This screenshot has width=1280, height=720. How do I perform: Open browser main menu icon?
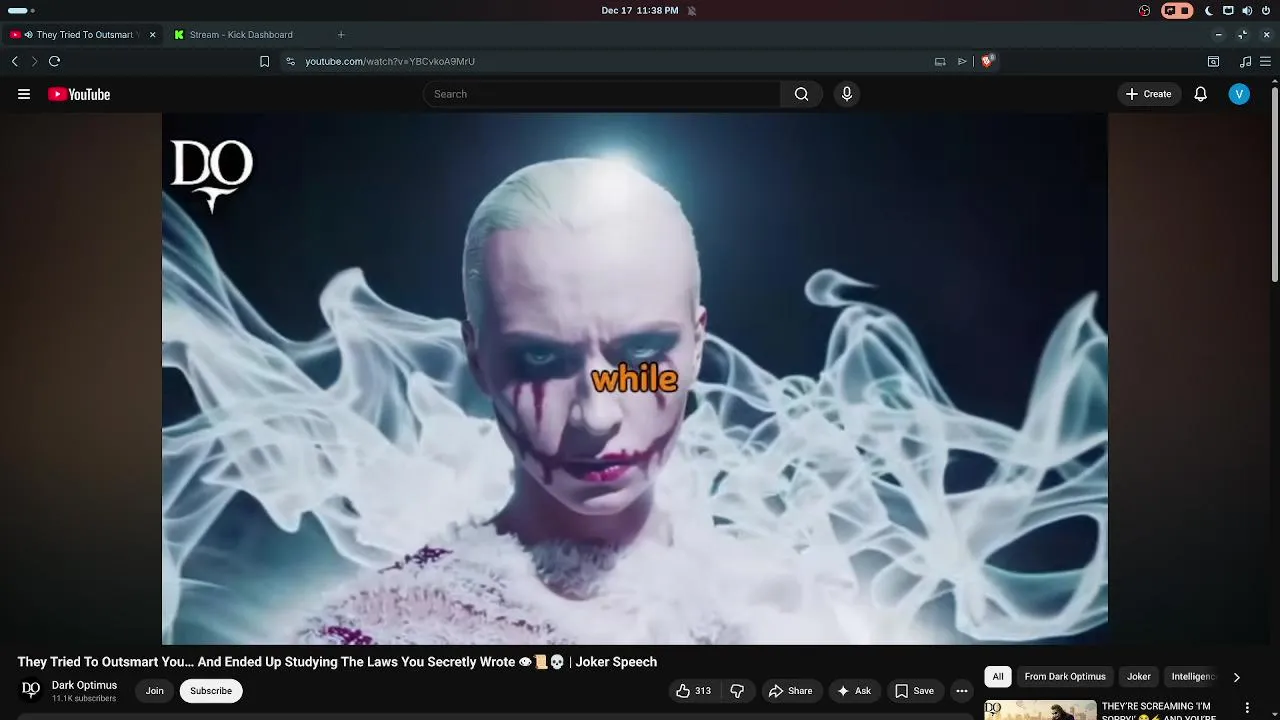[1265, 61]
